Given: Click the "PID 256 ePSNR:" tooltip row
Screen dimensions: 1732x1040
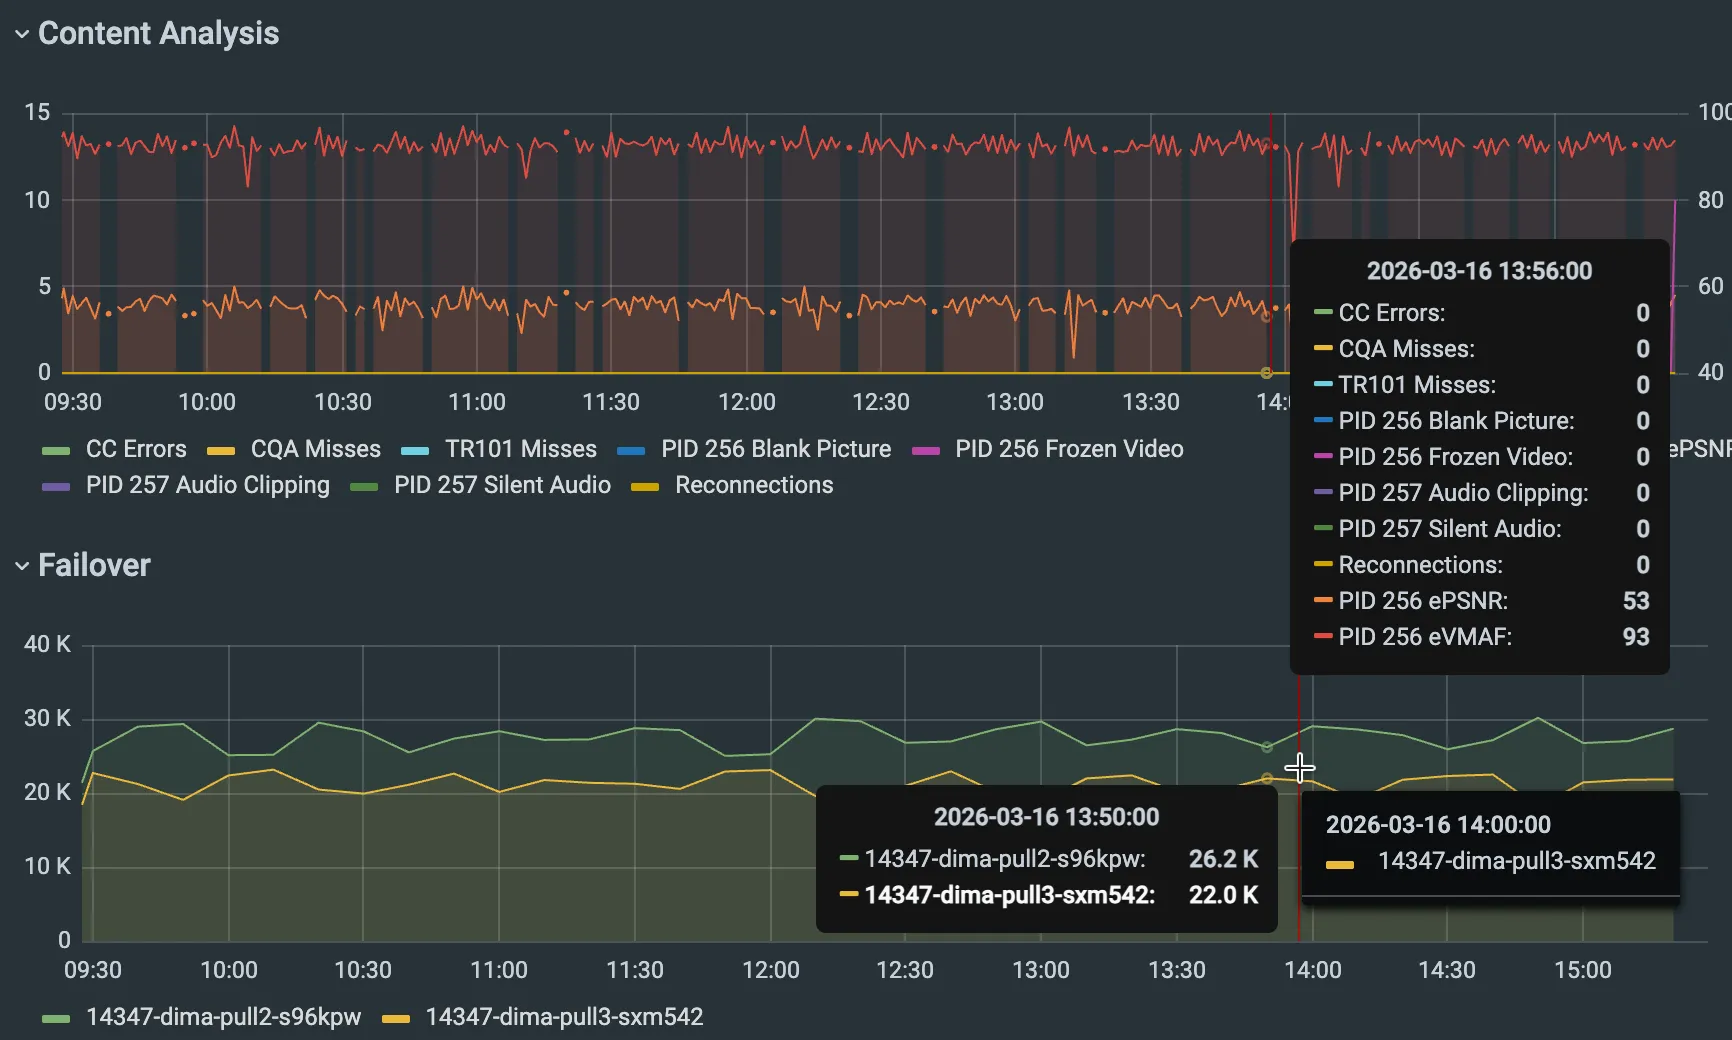Looking at the screenshot, I should tap(1481, 601).
